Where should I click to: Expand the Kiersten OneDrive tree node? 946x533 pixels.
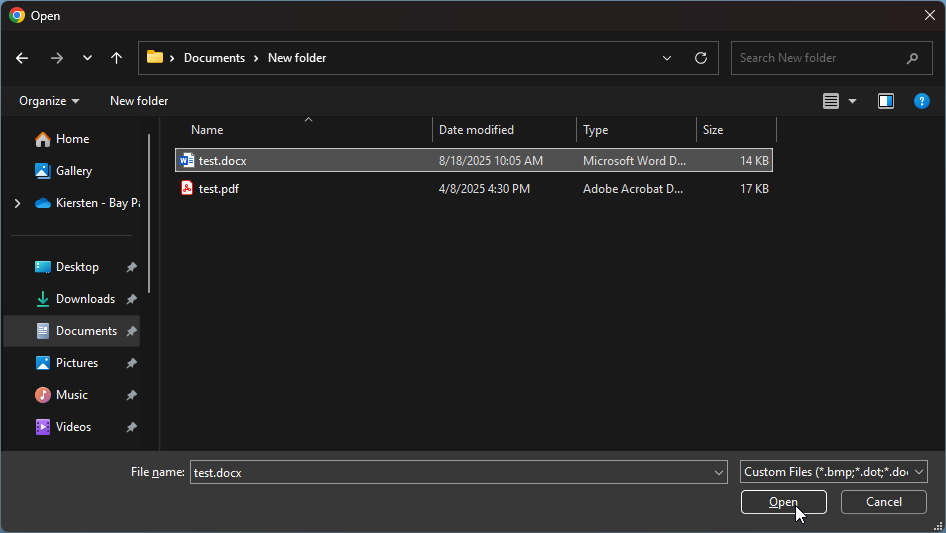(17, 203)
